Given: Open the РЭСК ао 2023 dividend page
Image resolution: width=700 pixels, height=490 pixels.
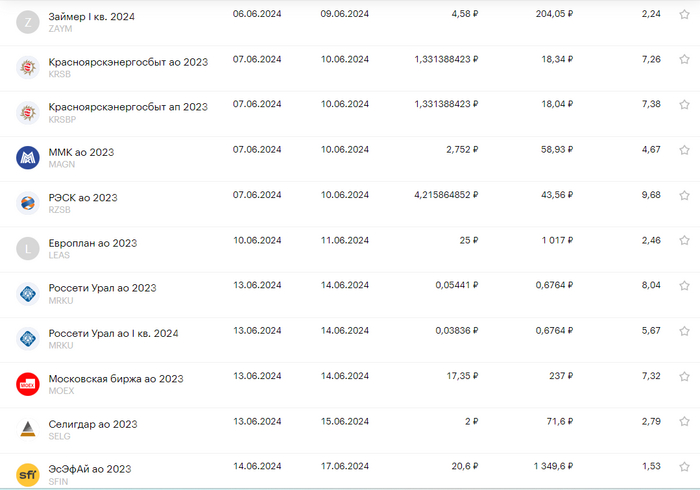Looking at the screenshot, I should pyautogui.click(x=83, y=198).
